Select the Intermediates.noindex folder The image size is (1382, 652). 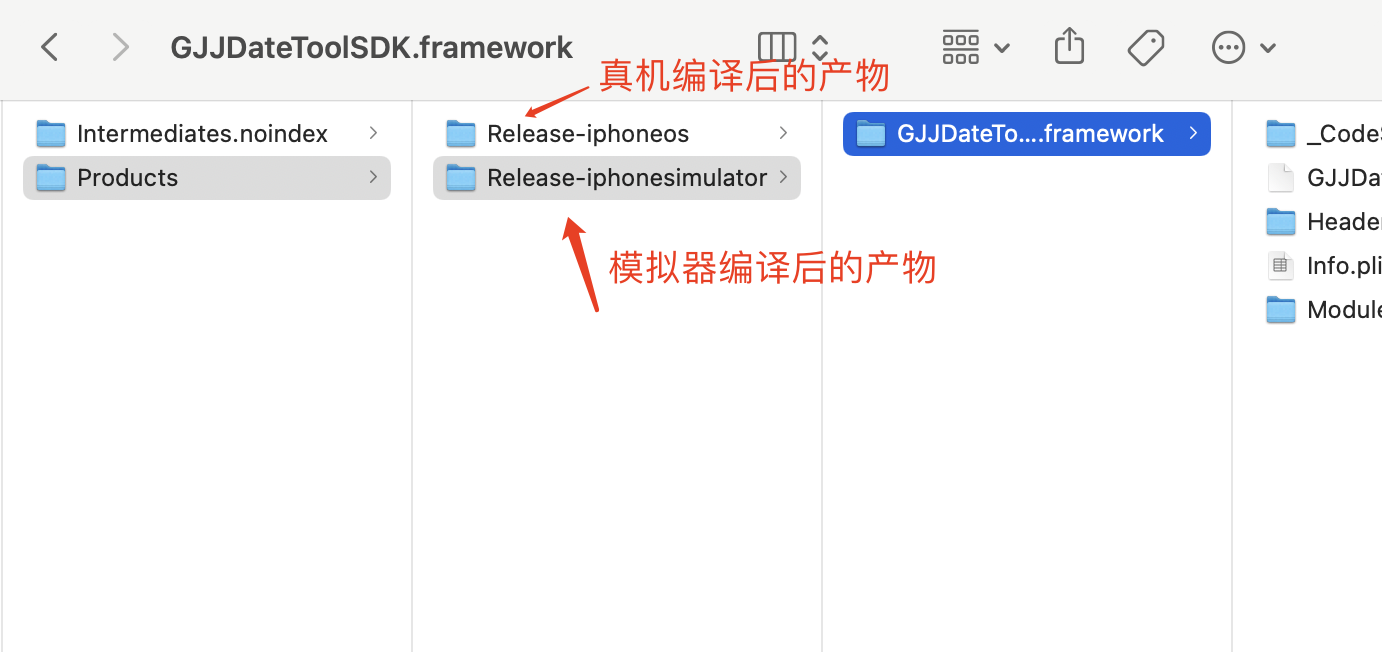coord(207,133)
